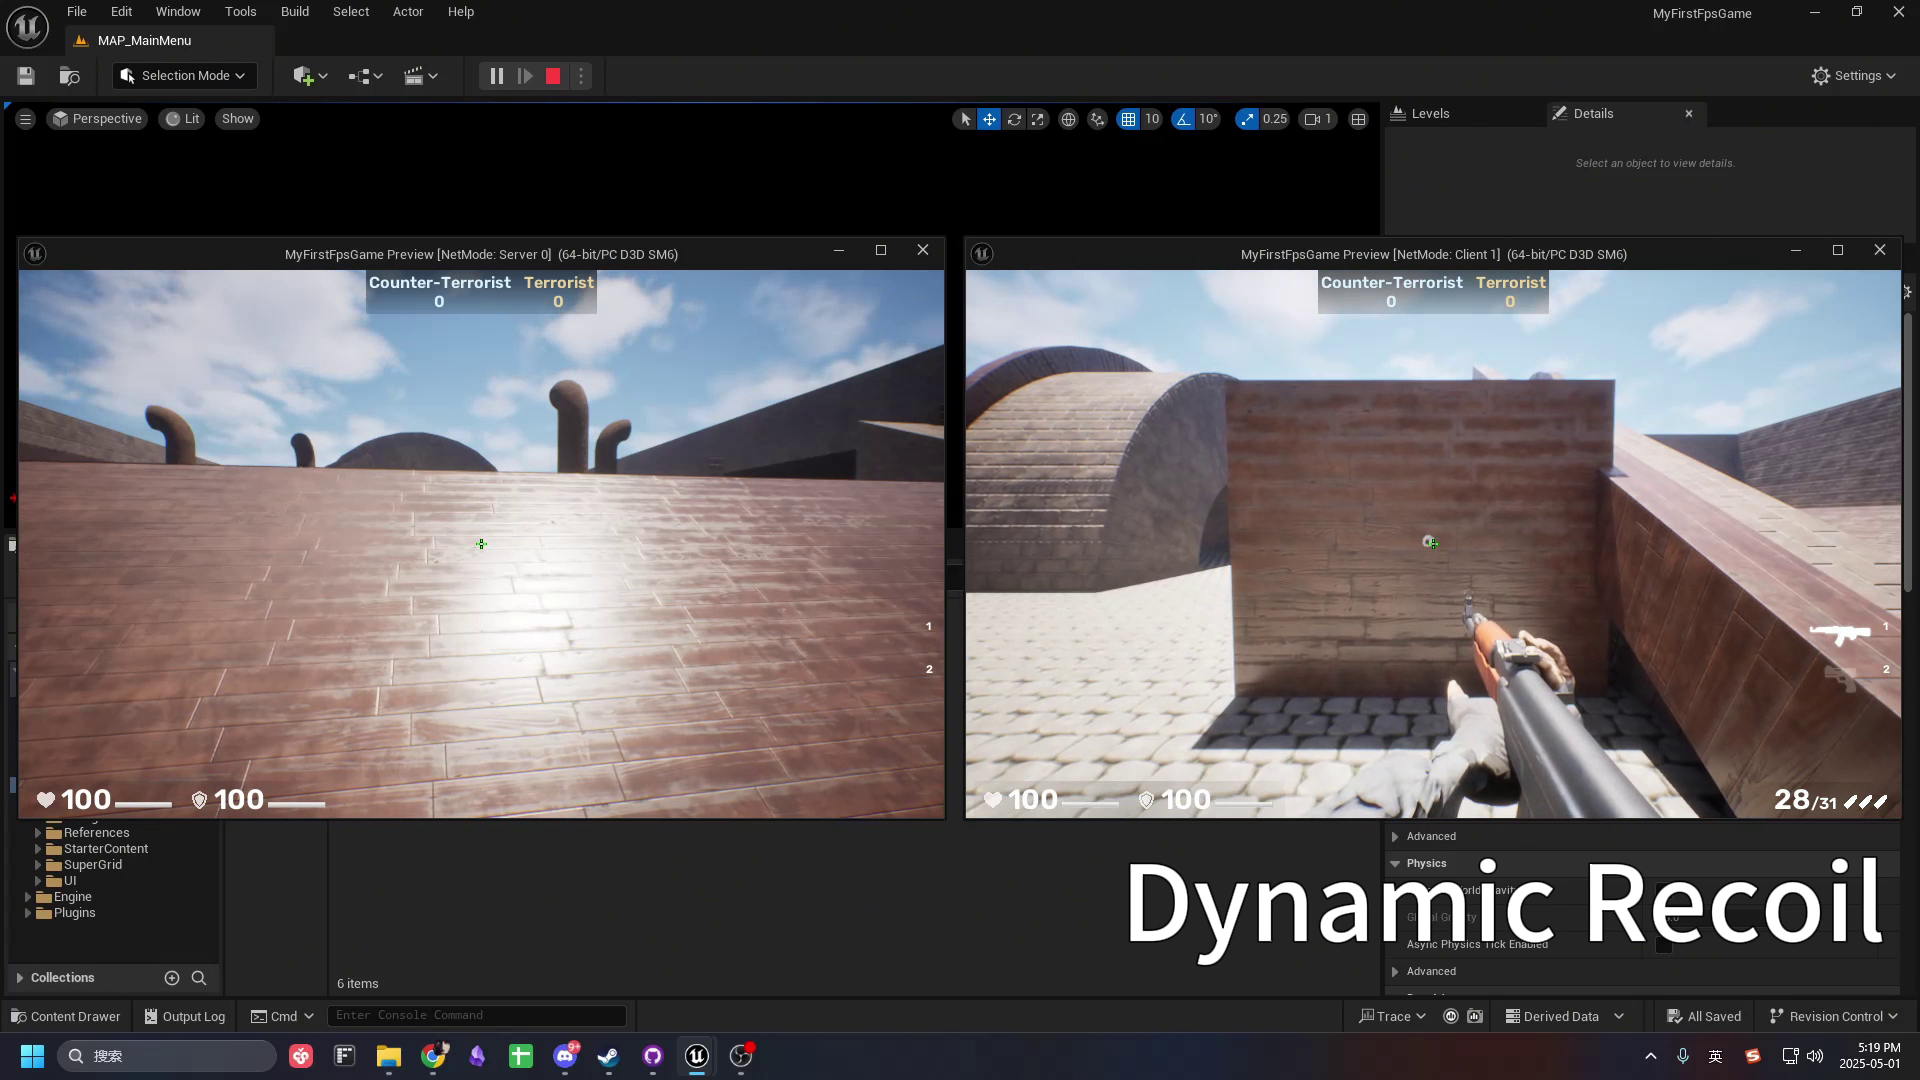Open the Build menu
Viewport: 1920px width, 1080px height.
(294, 12)
